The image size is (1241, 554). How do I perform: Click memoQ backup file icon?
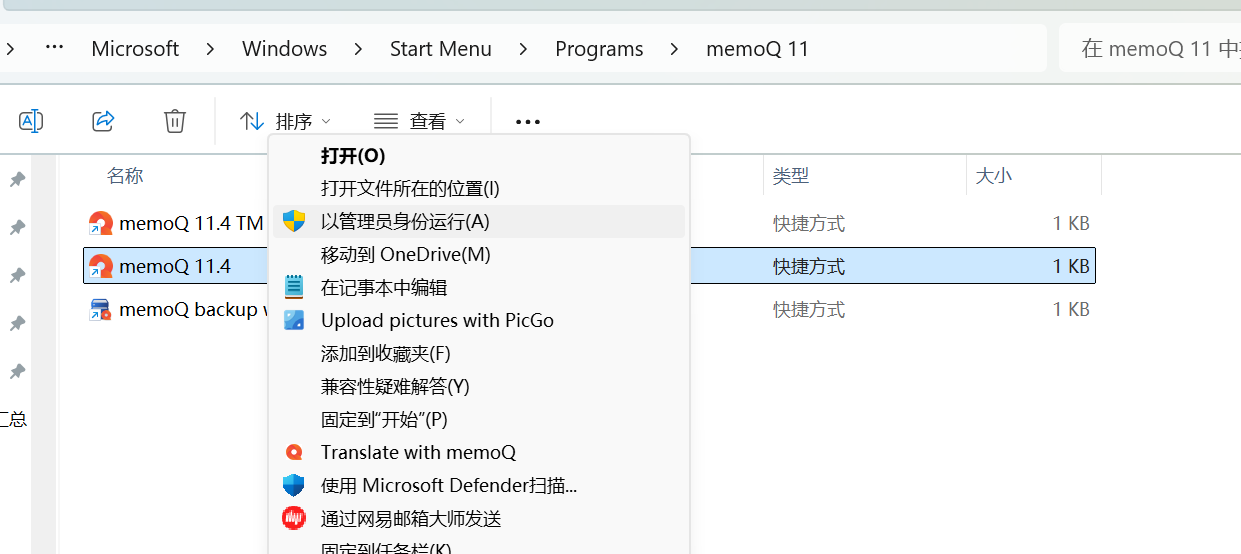(x=100, y=309)
